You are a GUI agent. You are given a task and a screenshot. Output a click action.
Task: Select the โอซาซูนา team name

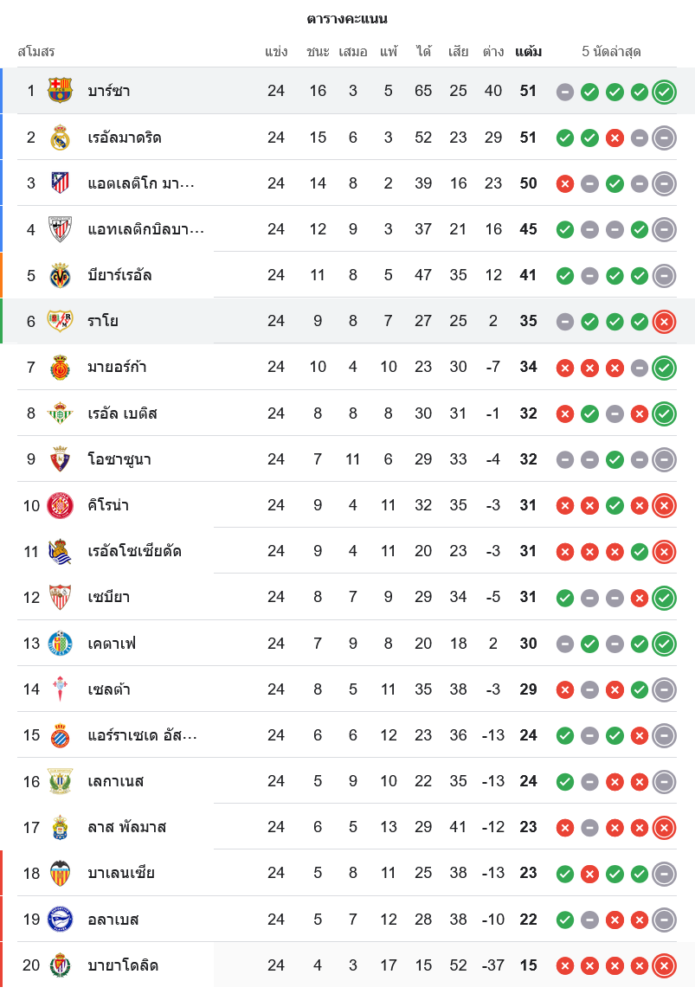tap(119, 459)
